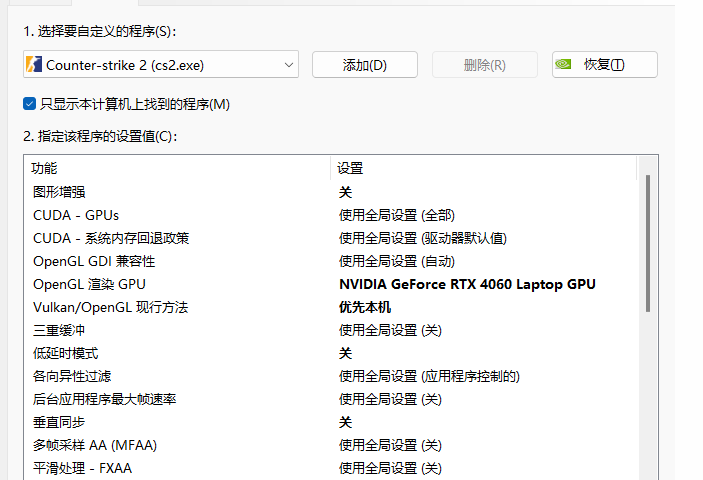Select the 多帧采样 AA (MFAA) row

pos(331,445)
